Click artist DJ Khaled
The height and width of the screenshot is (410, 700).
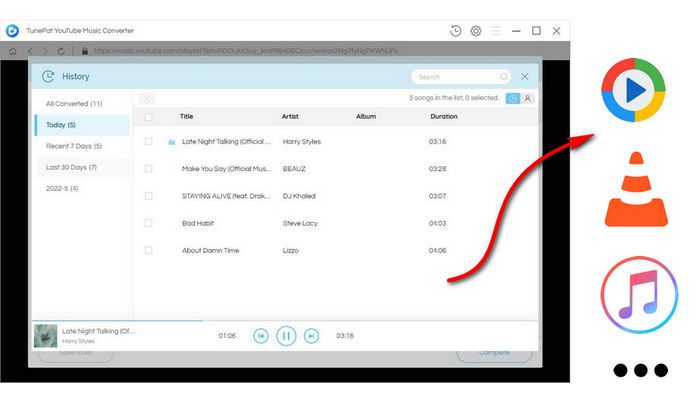[x=299, y=196]
